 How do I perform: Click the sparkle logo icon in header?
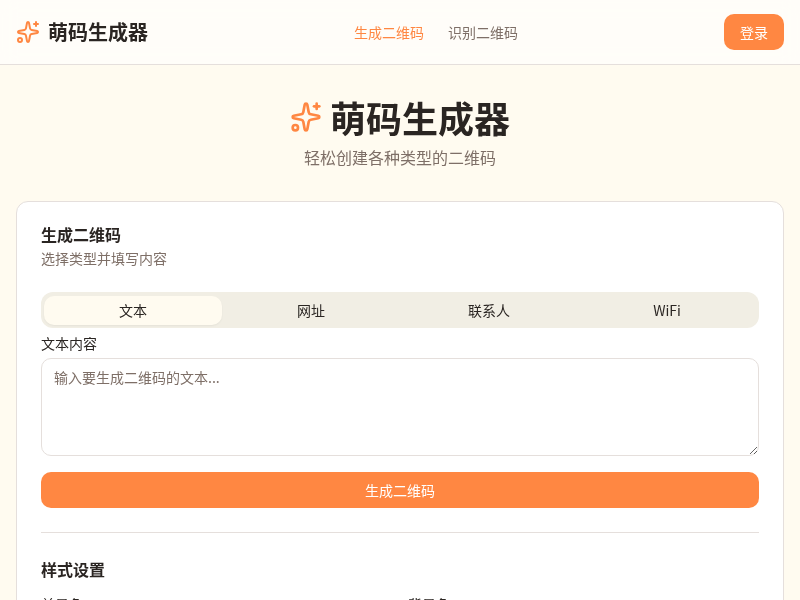pyautogui.click(x=28, y=32)
